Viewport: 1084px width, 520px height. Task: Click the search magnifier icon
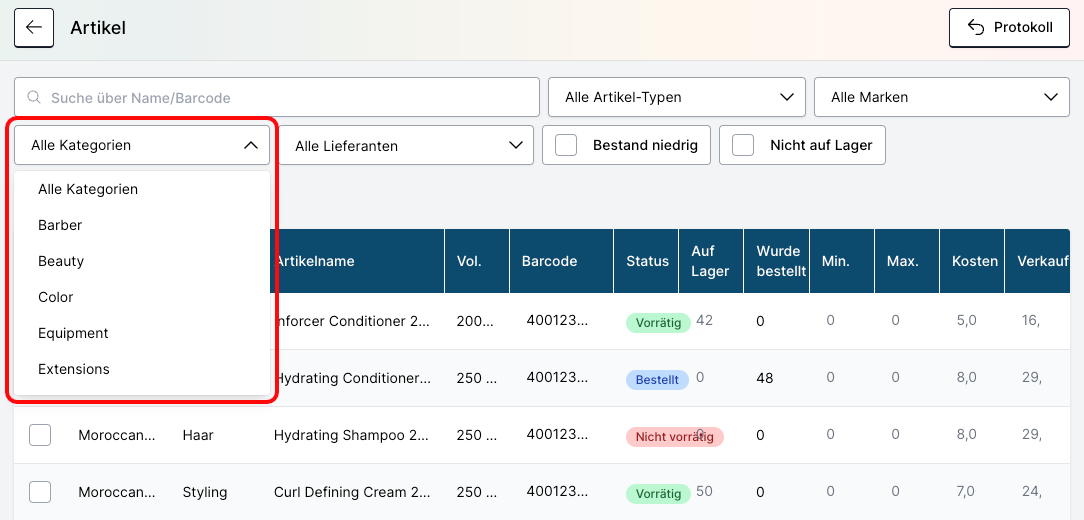click(34, 98)
